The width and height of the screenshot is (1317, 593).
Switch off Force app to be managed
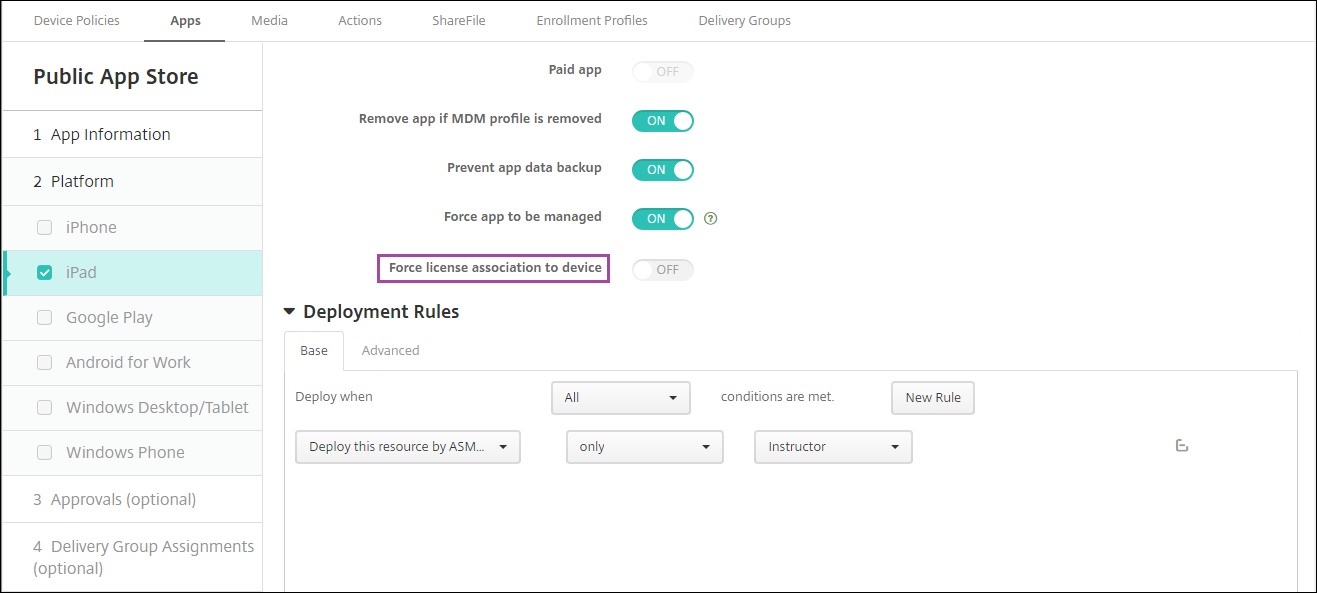tap(662, 219)
